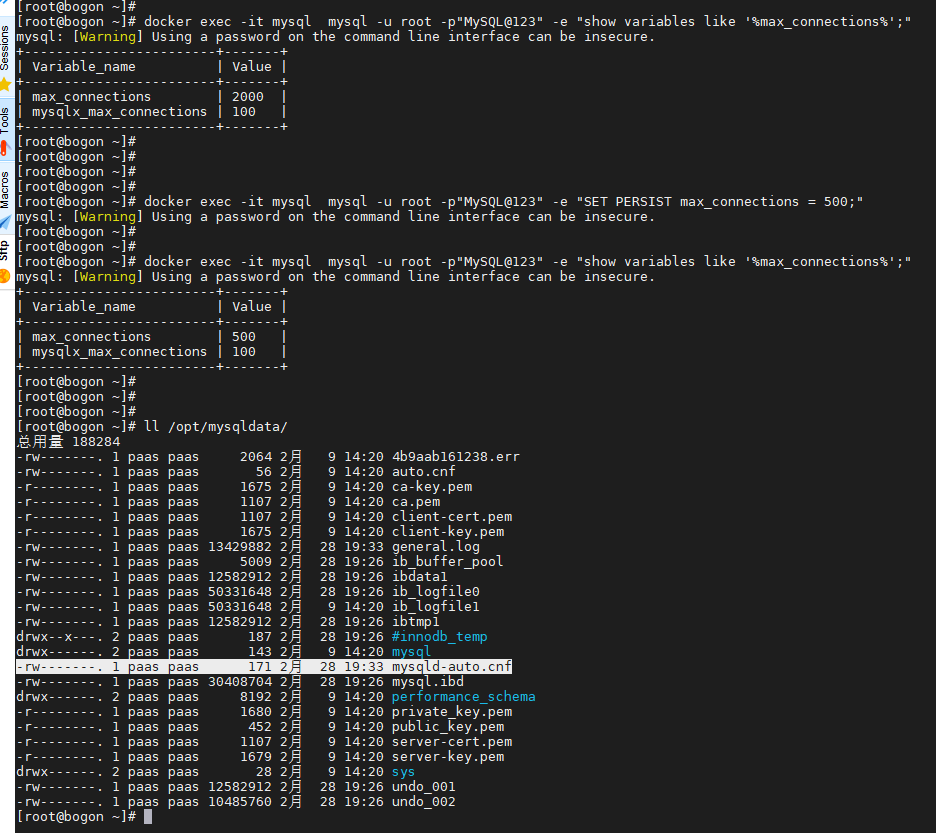The height and width of the screenshot is (833, 936).
Task: Click the max_connections value 2000
Action: pos(248,97)
